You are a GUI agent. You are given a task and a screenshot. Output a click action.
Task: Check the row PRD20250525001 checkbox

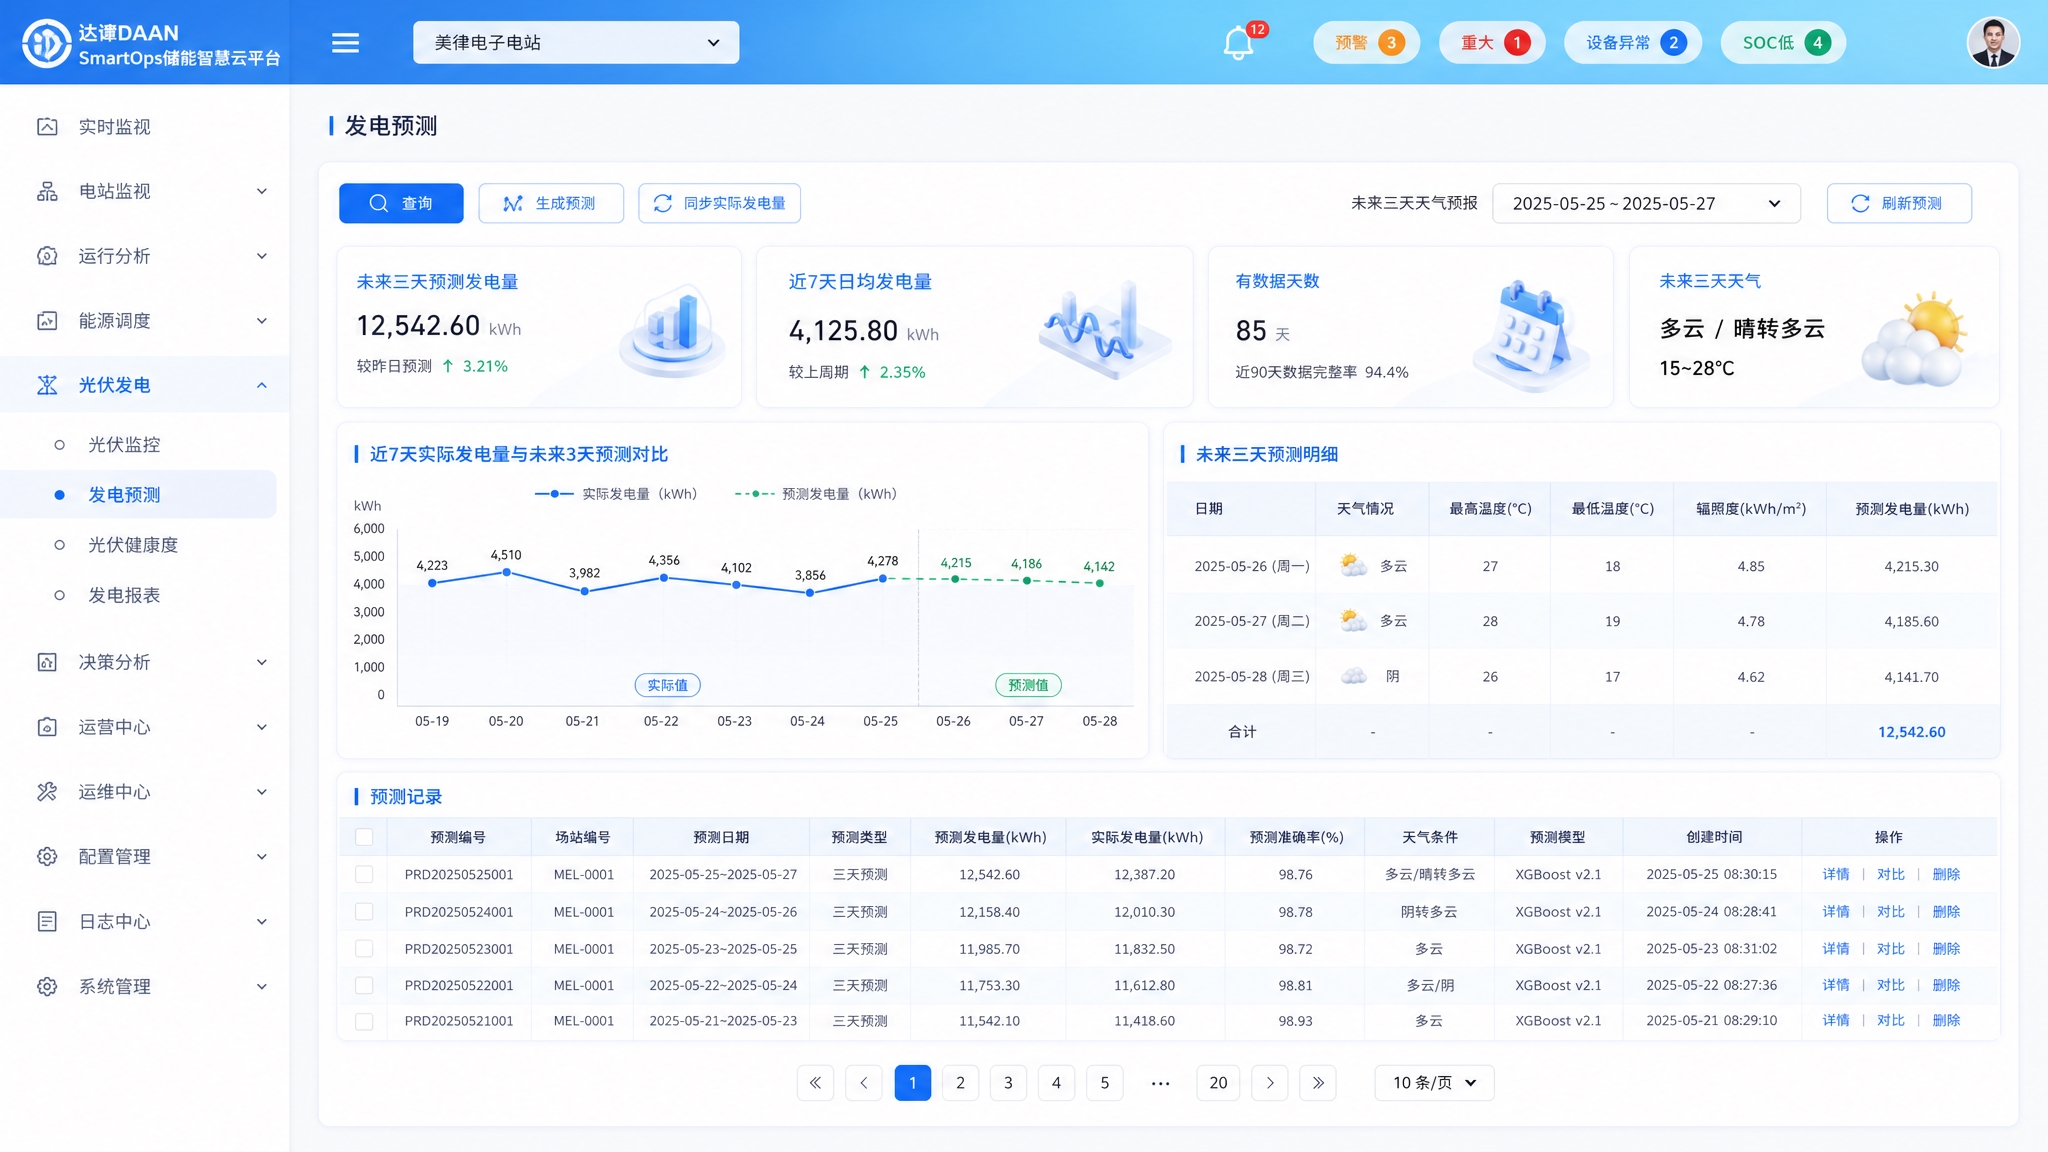coord(364,874)
